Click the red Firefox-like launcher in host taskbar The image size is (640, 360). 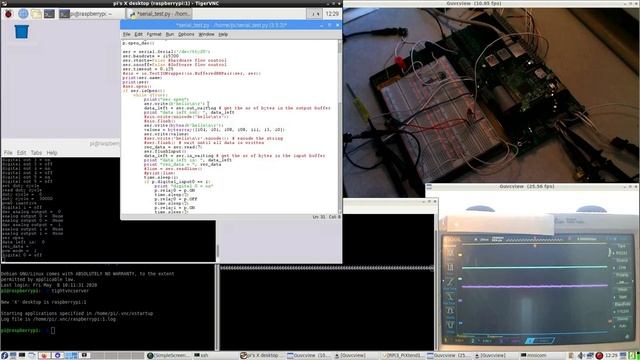point(44,356)
